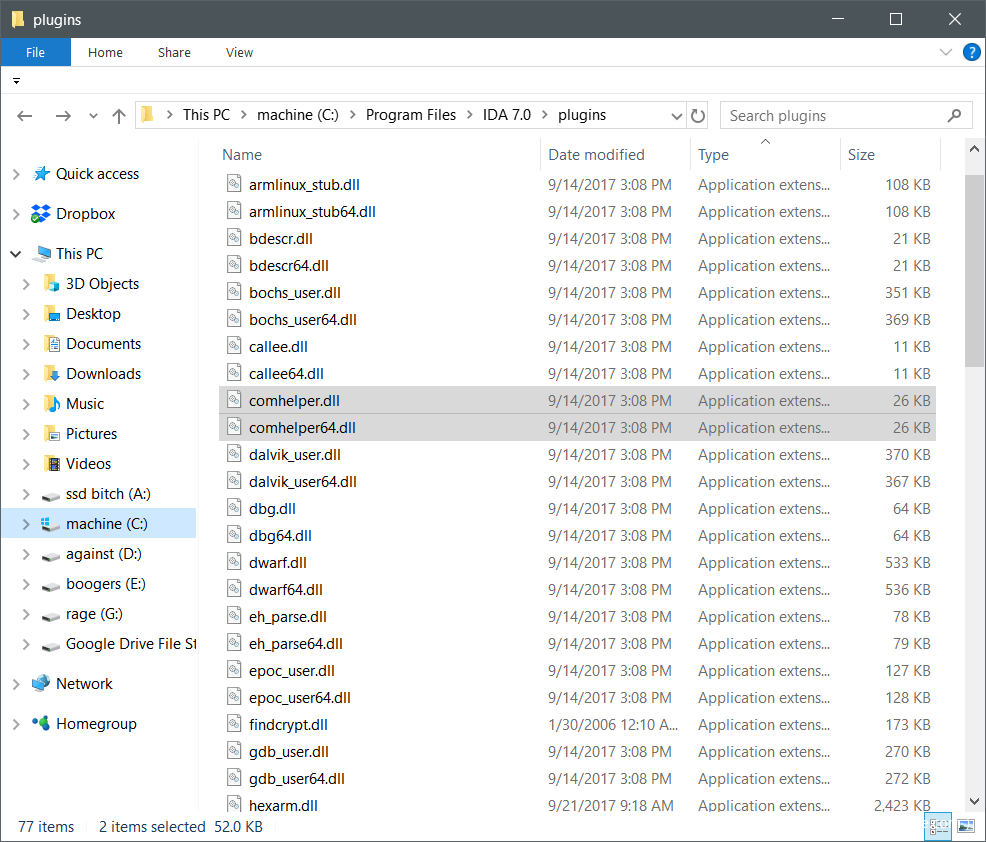This screenshot has width=986, height=842.
Task: Refresh the plugins folder view
Action: [698, 116]
